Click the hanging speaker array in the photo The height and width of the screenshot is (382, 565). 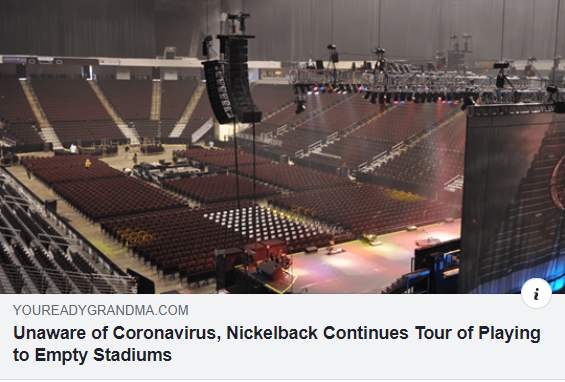click(x=231, y=79)
